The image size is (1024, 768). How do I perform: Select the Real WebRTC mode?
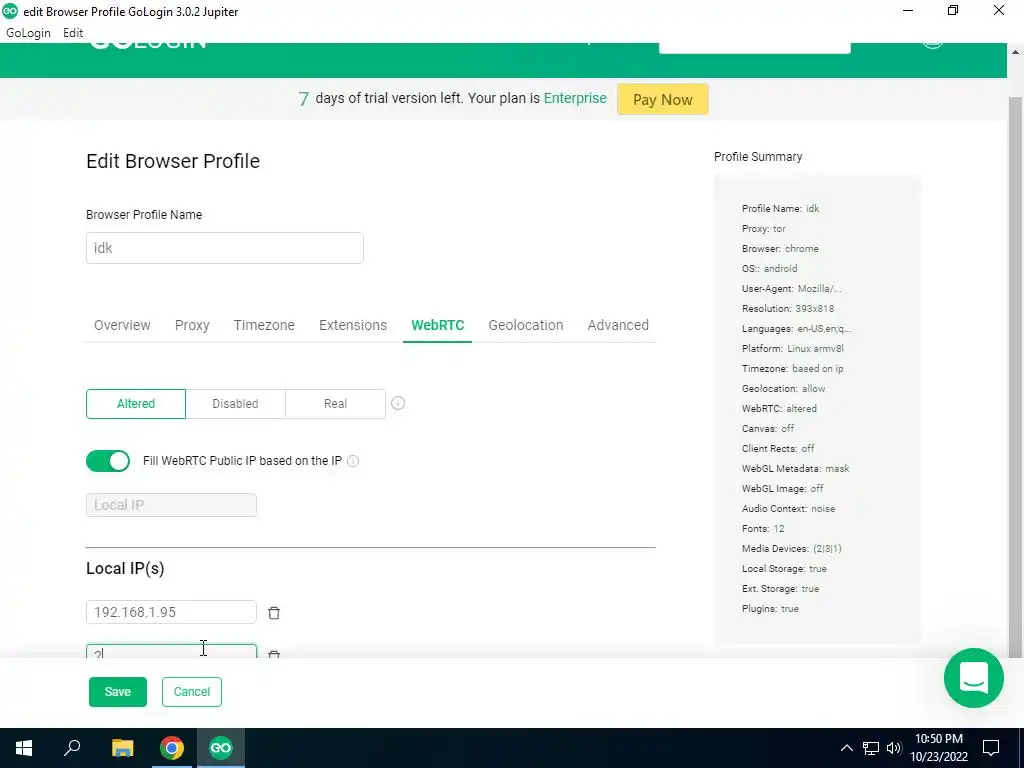pos(335,404)
